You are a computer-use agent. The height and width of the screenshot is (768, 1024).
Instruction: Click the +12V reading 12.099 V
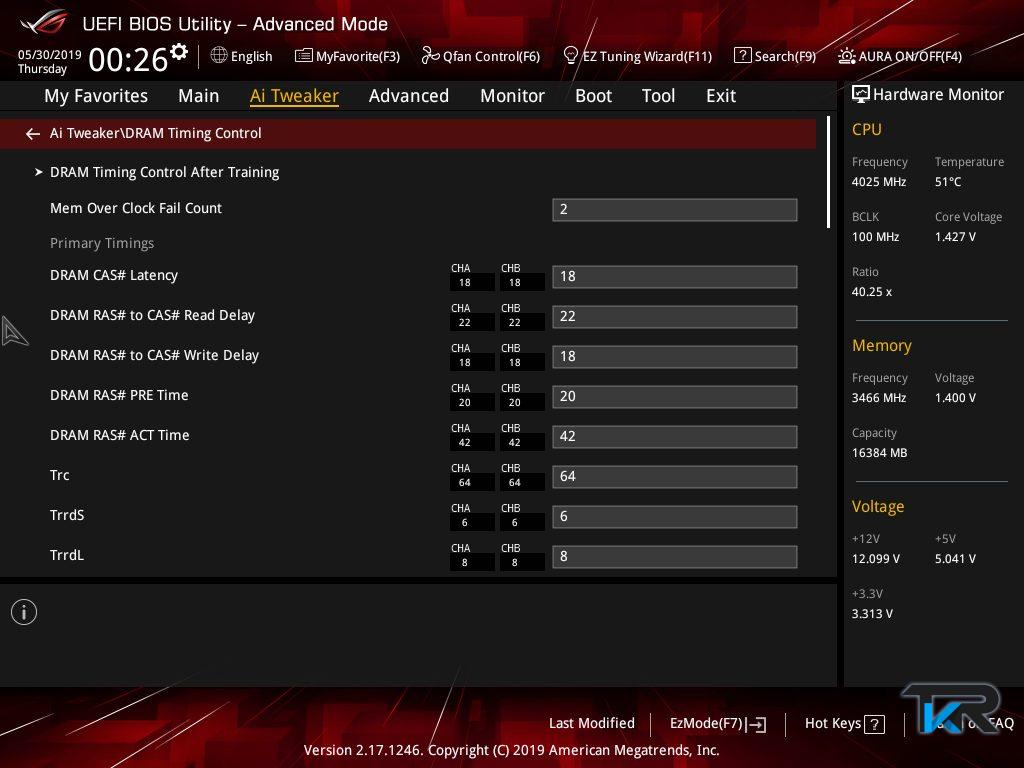[876, 559]
